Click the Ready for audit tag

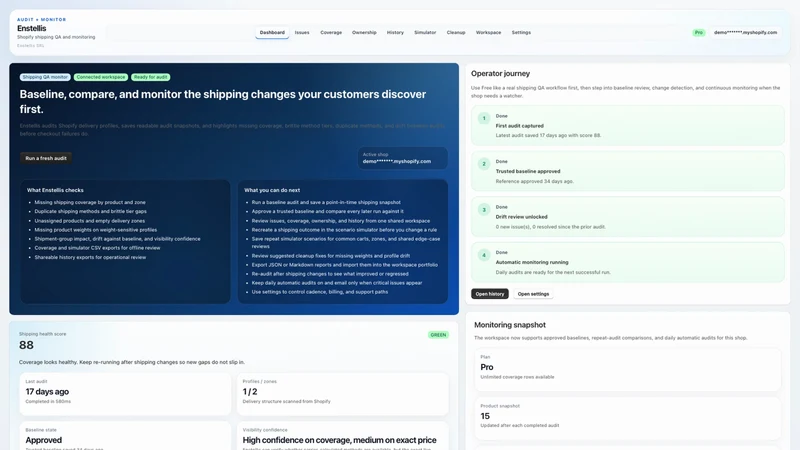point(151,77)
